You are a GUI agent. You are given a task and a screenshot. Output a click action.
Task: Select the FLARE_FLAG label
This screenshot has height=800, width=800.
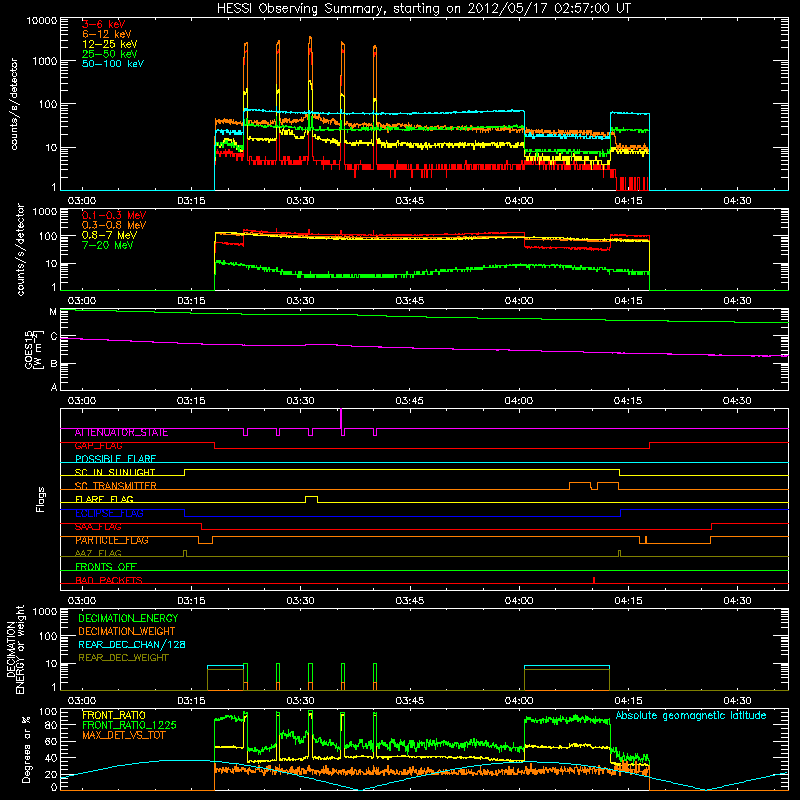(104, 499)
